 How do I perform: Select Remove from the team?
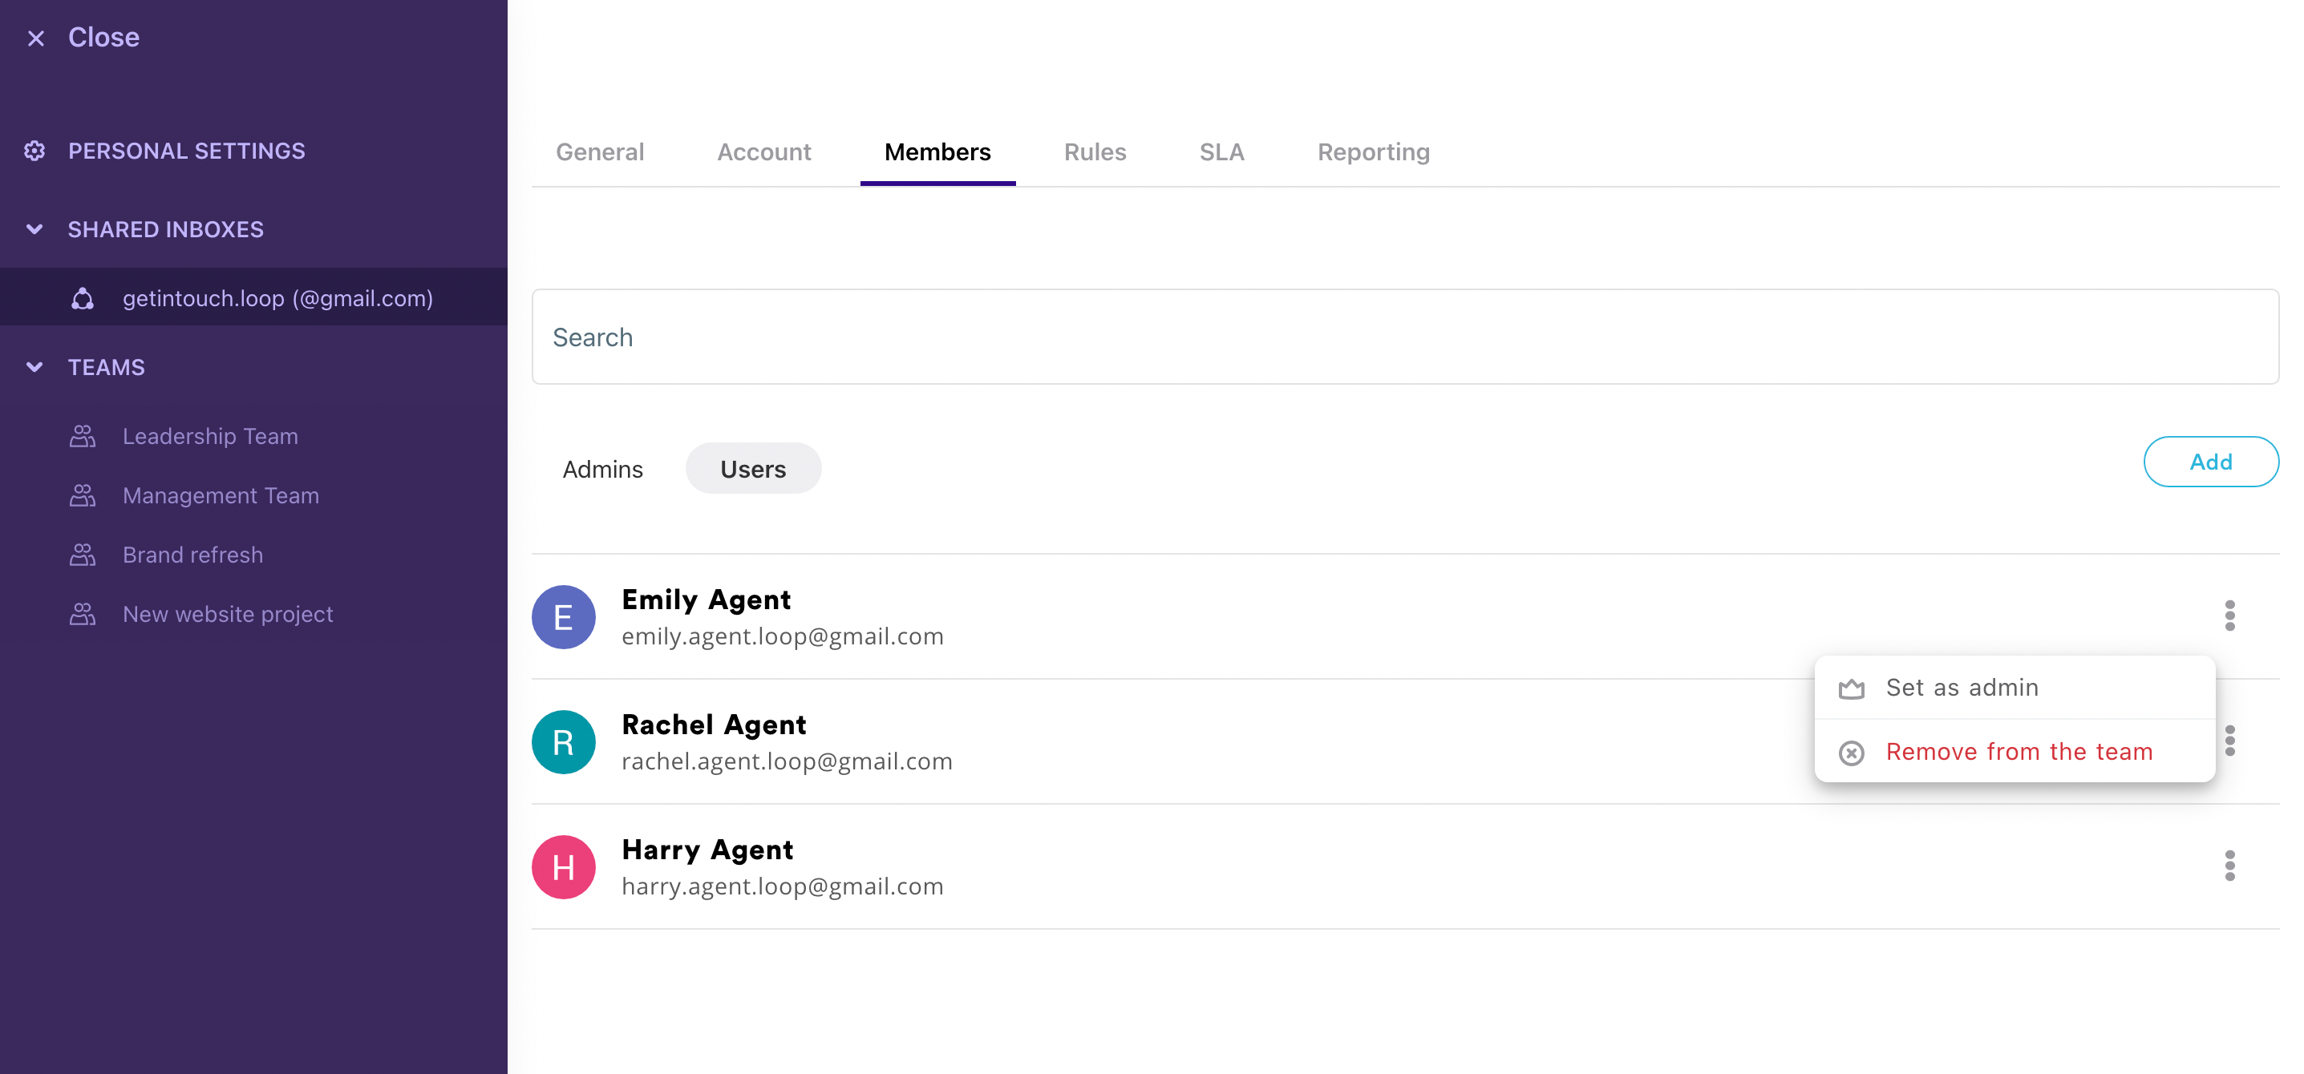pos(2019,752)
